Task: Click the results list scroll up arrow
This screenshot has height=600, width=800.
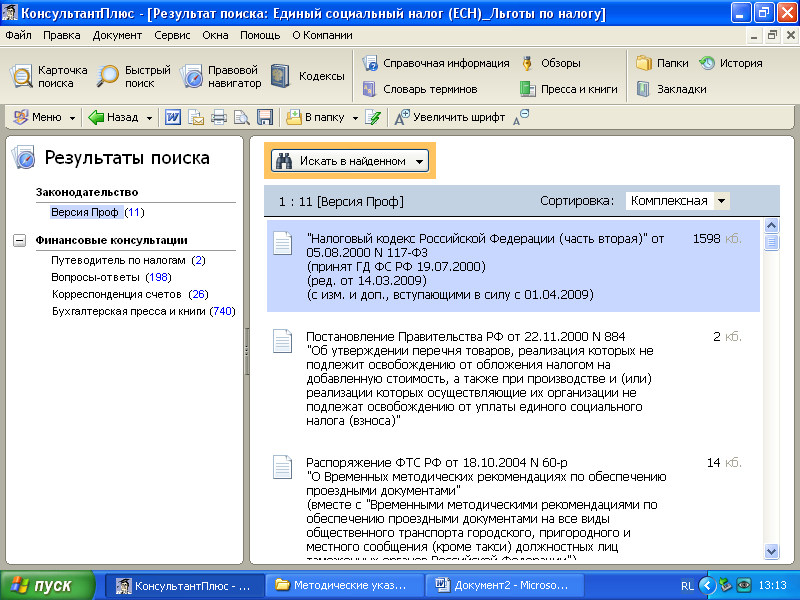Action: tap(771, 225)
